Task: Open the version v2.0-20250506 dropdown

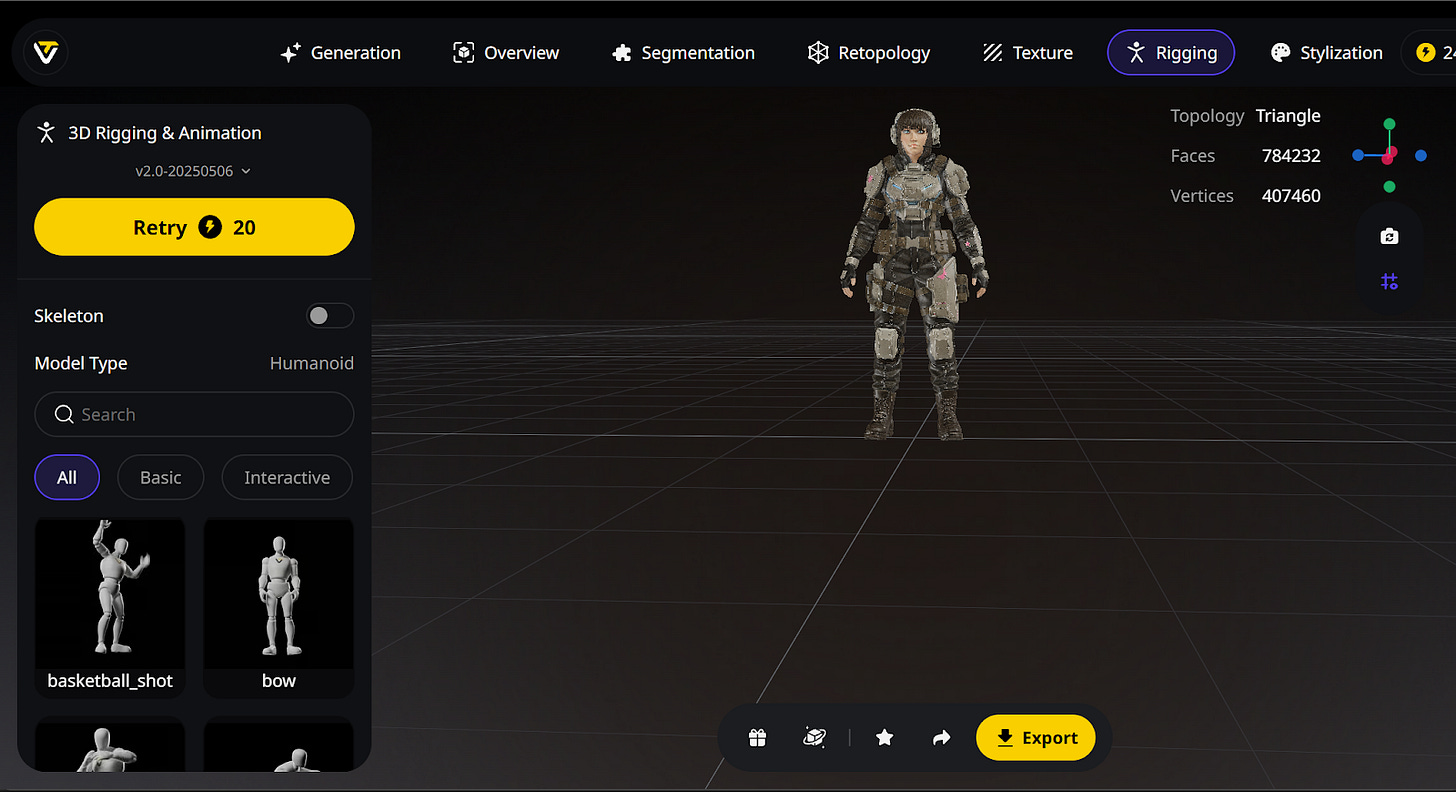Action: pos(194,171)
